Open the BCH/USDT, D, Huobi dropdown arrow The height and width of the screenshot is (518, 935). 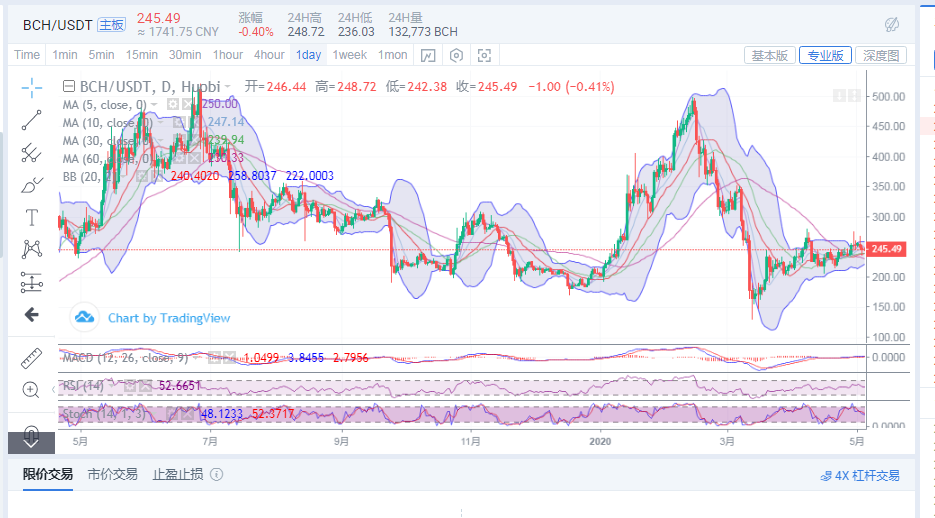pyautogui.click(x=227, y=87)
